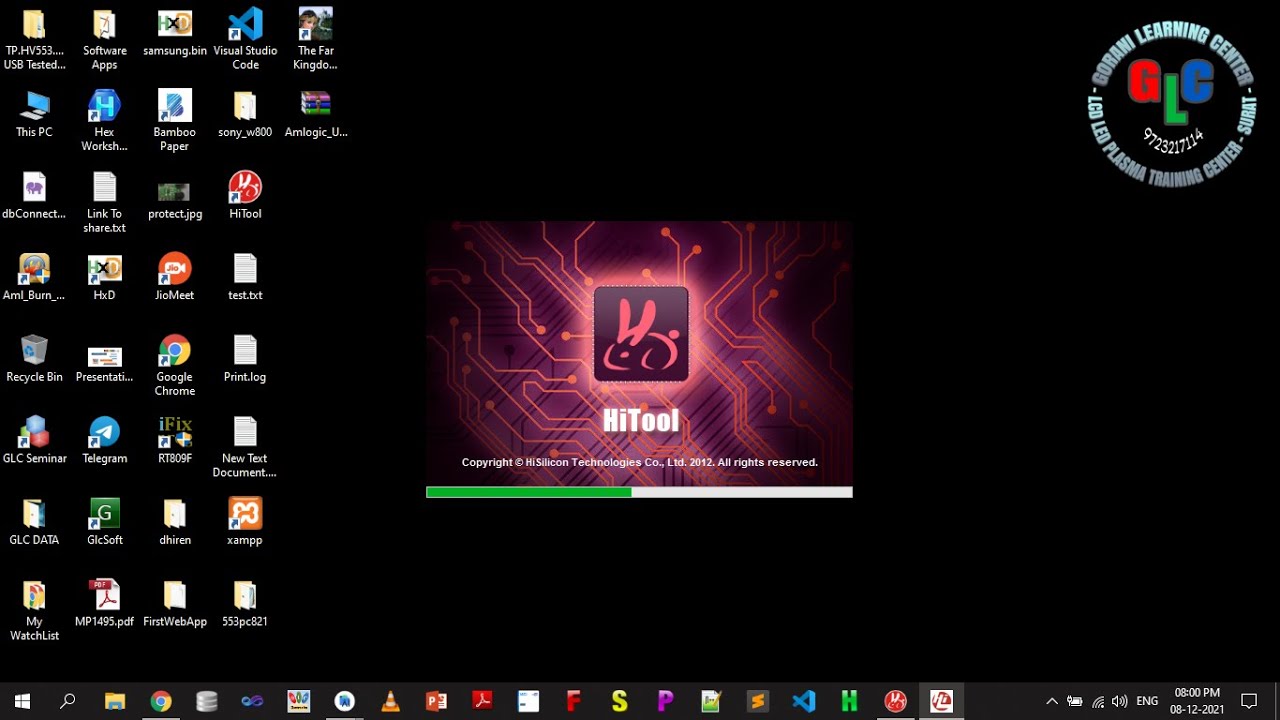This screenshot has height=720, width=1280.
Task: Open the Hex Workshop shortcut
Action: pyautogui.click(x=104, y=121)
